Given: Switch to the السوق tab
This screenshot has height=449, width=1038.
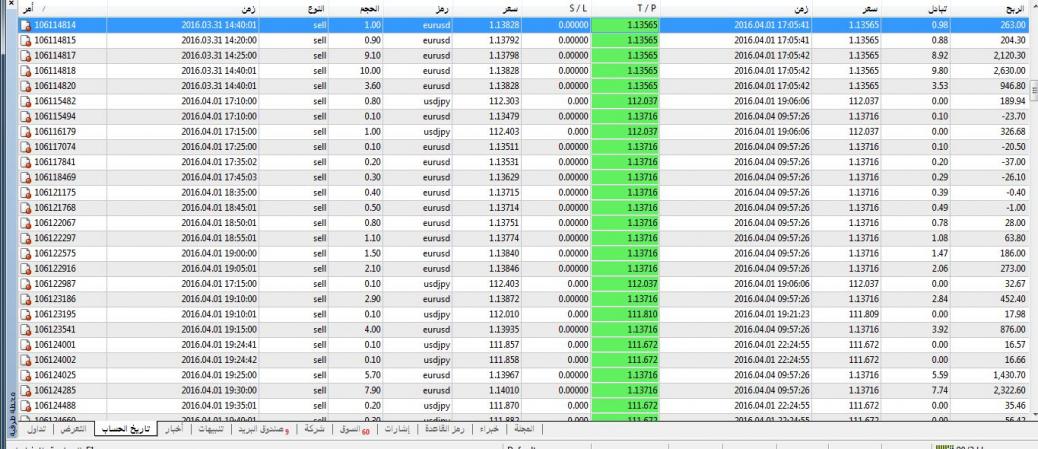Looking at the screenshot, I should (350, 429).
